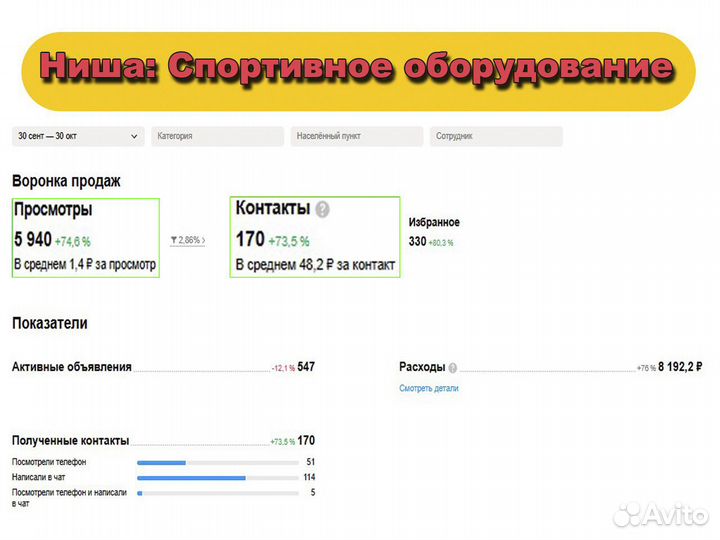
Task: Click the Категория filter field
Action: pos(217,136)
